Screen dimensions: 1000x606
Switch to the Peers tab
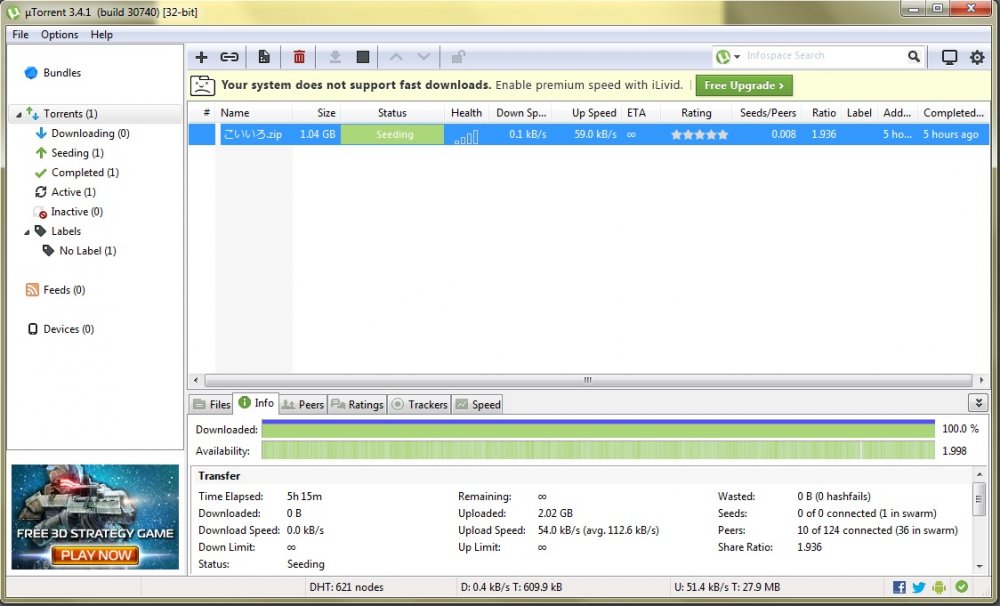click(x=302, y=404)
